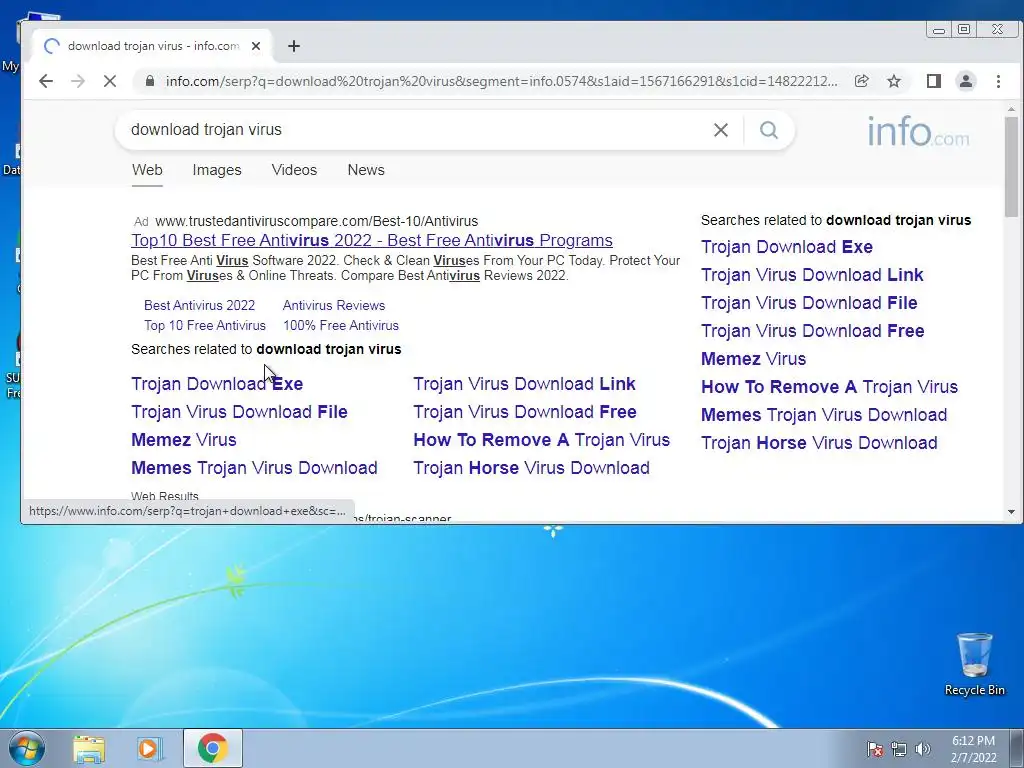The width and height of the screenshot is (1024, 768).
Task: Click the magnifier search button
Action: 769,130
